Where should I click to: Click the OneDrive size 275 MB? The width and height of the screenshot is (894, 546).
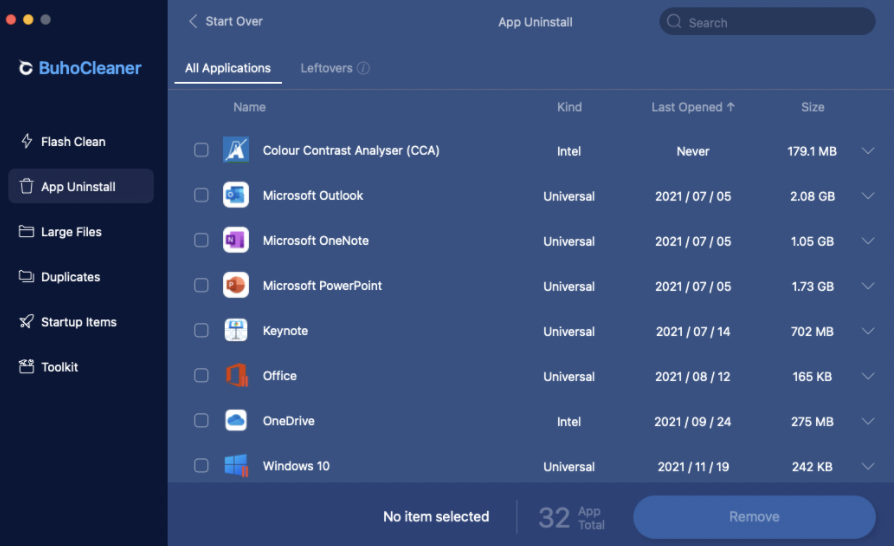click(812, 421)
